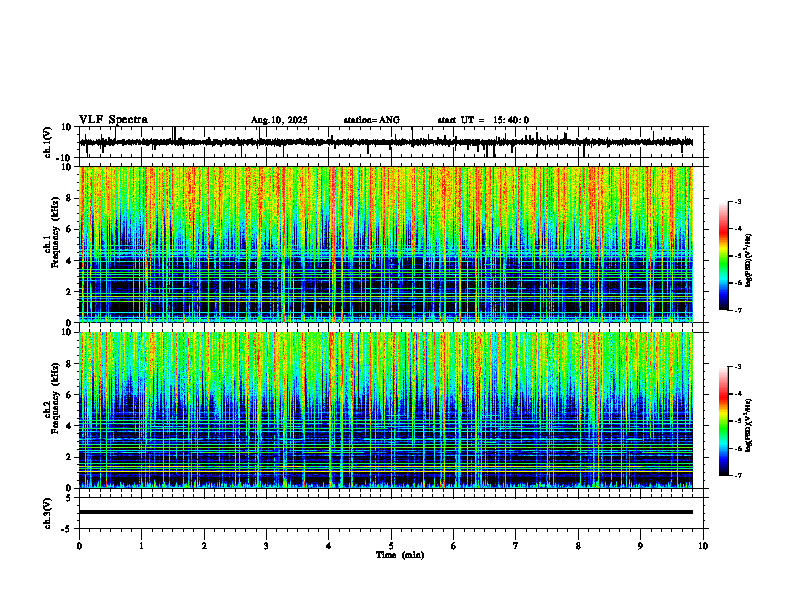
Task: Click the "6" tick on the time axis
Action: 454,546
